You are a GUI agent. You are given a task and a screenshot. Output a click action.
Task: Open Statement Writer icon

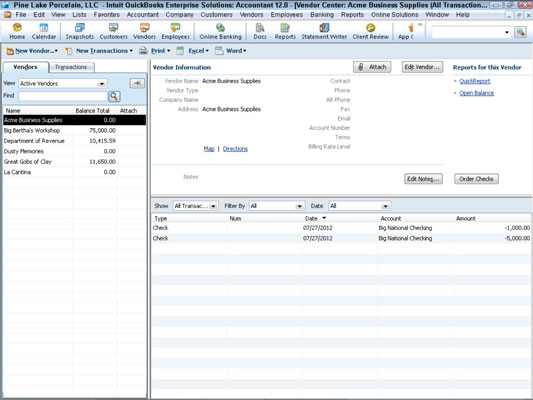click(324, 31)
